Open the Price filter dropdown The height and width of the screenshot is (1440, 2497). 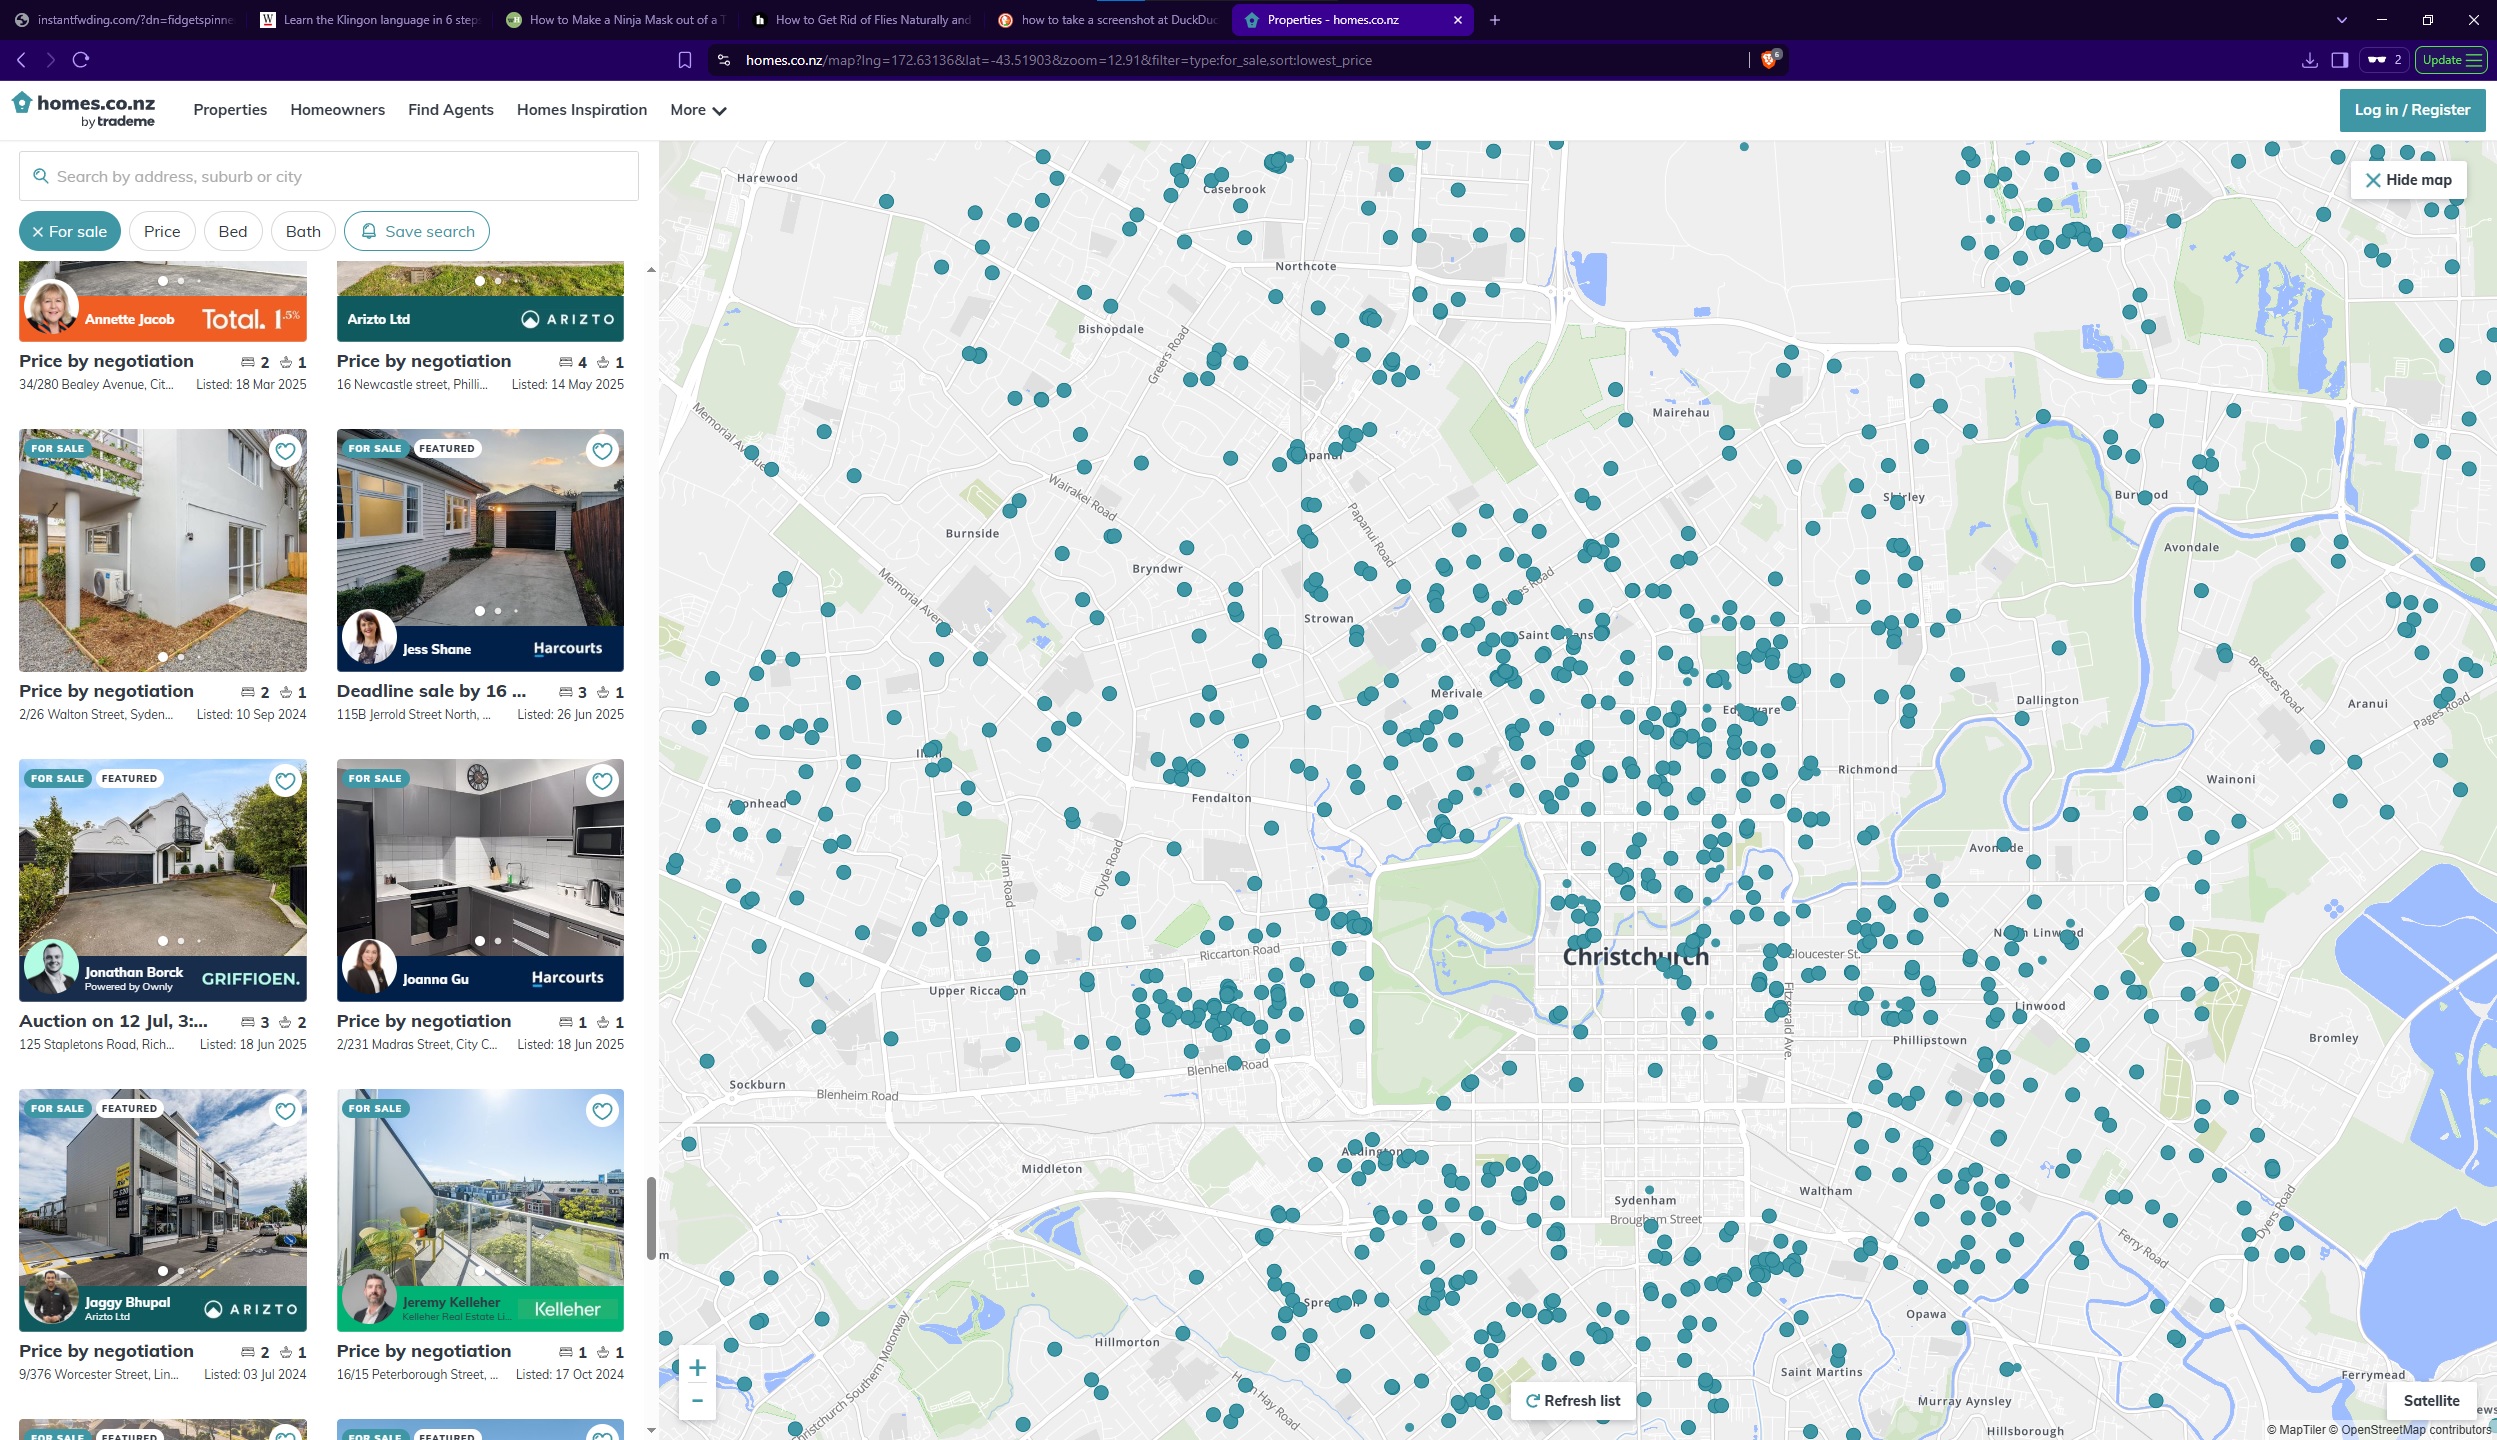tap(162, 231)
